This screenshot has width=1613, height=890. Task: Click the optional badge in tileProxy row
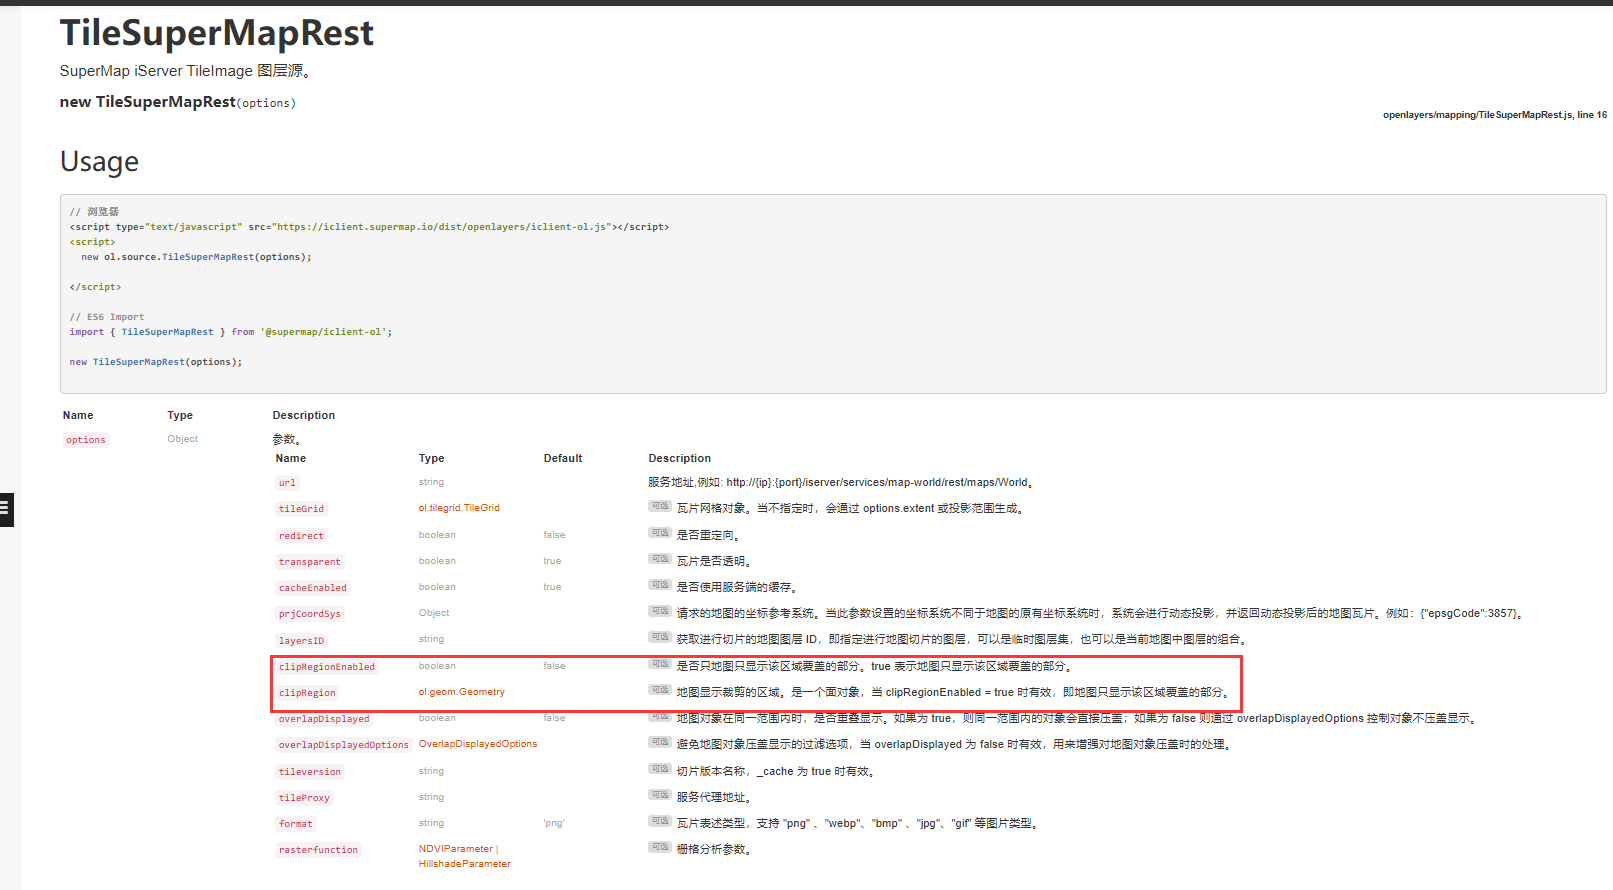coord(660,796)
